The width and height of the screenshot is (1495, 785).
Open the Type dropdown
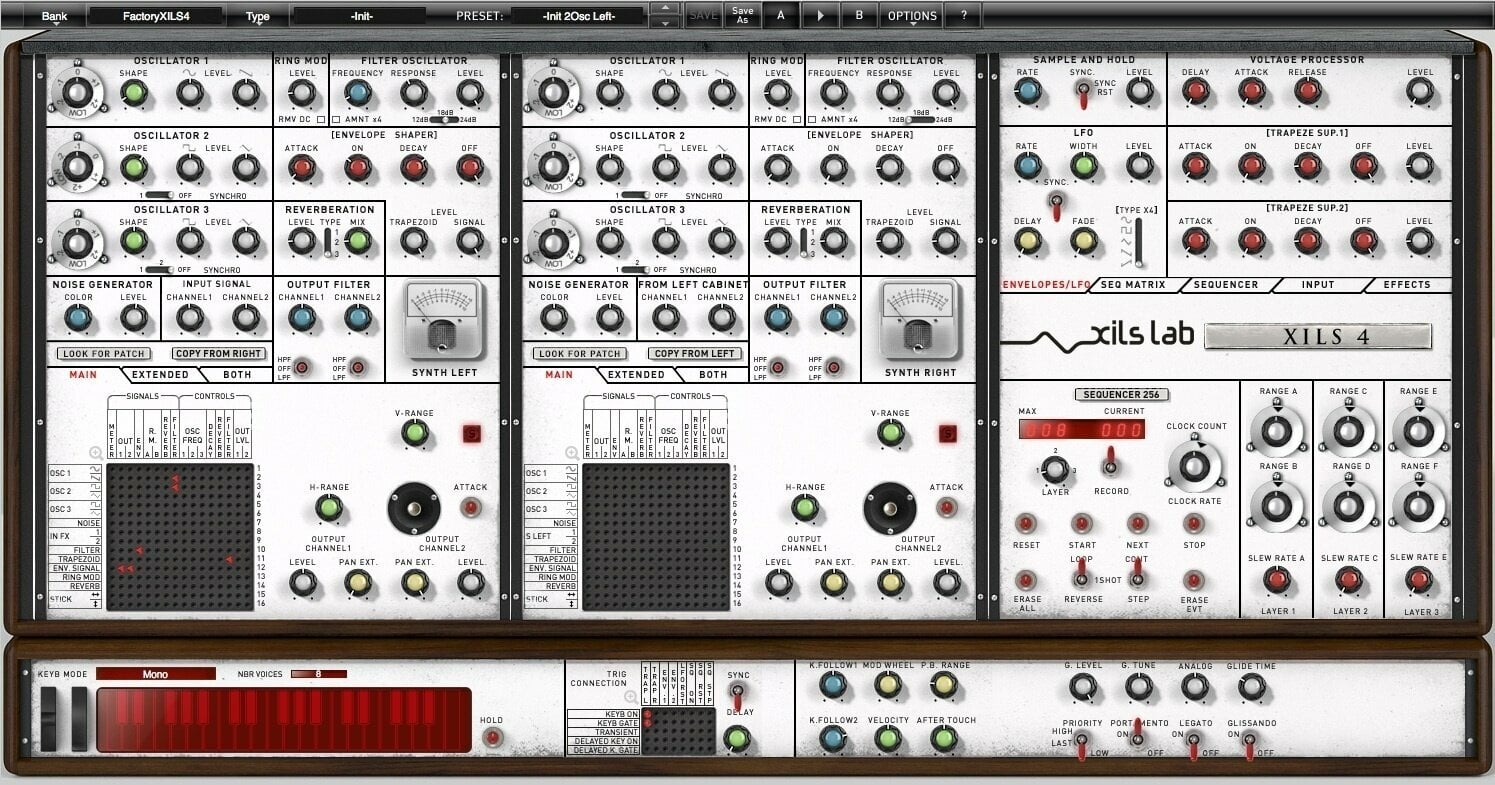(x=256, y=14)
